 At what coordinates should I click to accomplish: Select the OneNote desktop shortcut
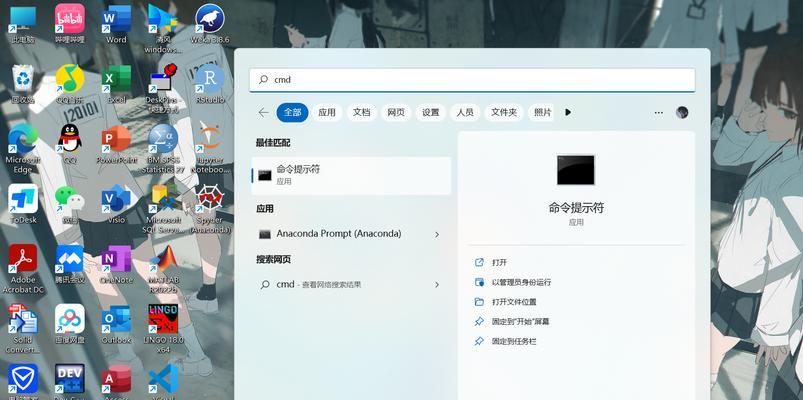click(116, 264)
